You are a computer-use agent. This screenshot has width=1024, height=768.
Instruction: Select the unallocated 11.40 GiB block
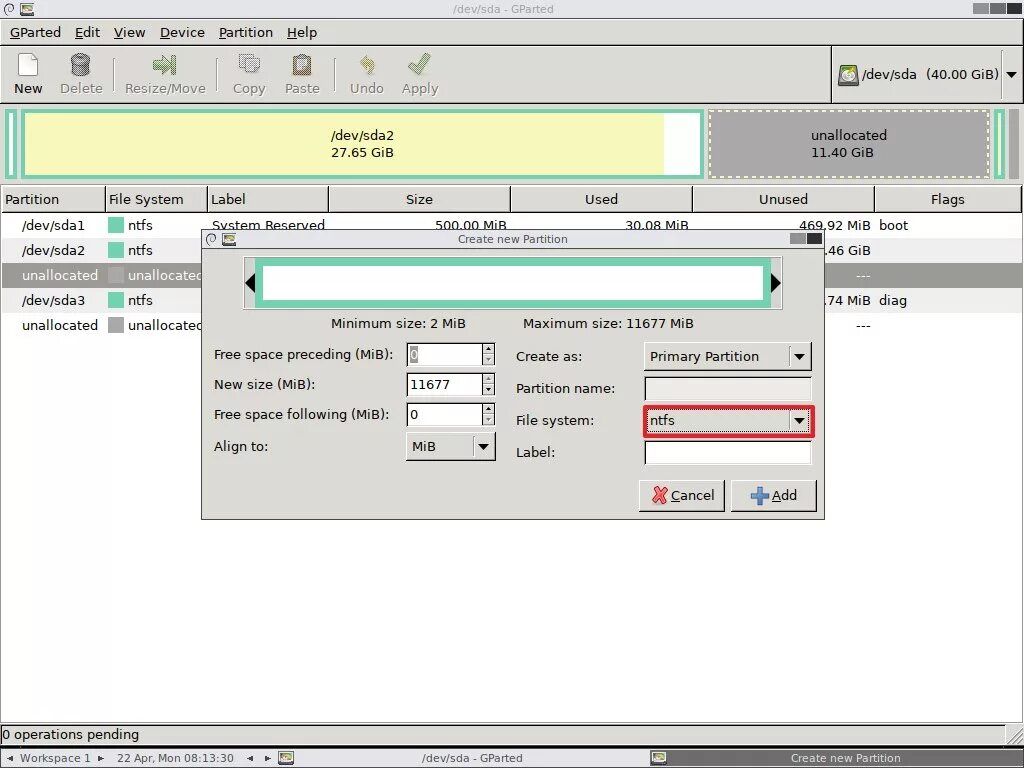coord(848,144)
